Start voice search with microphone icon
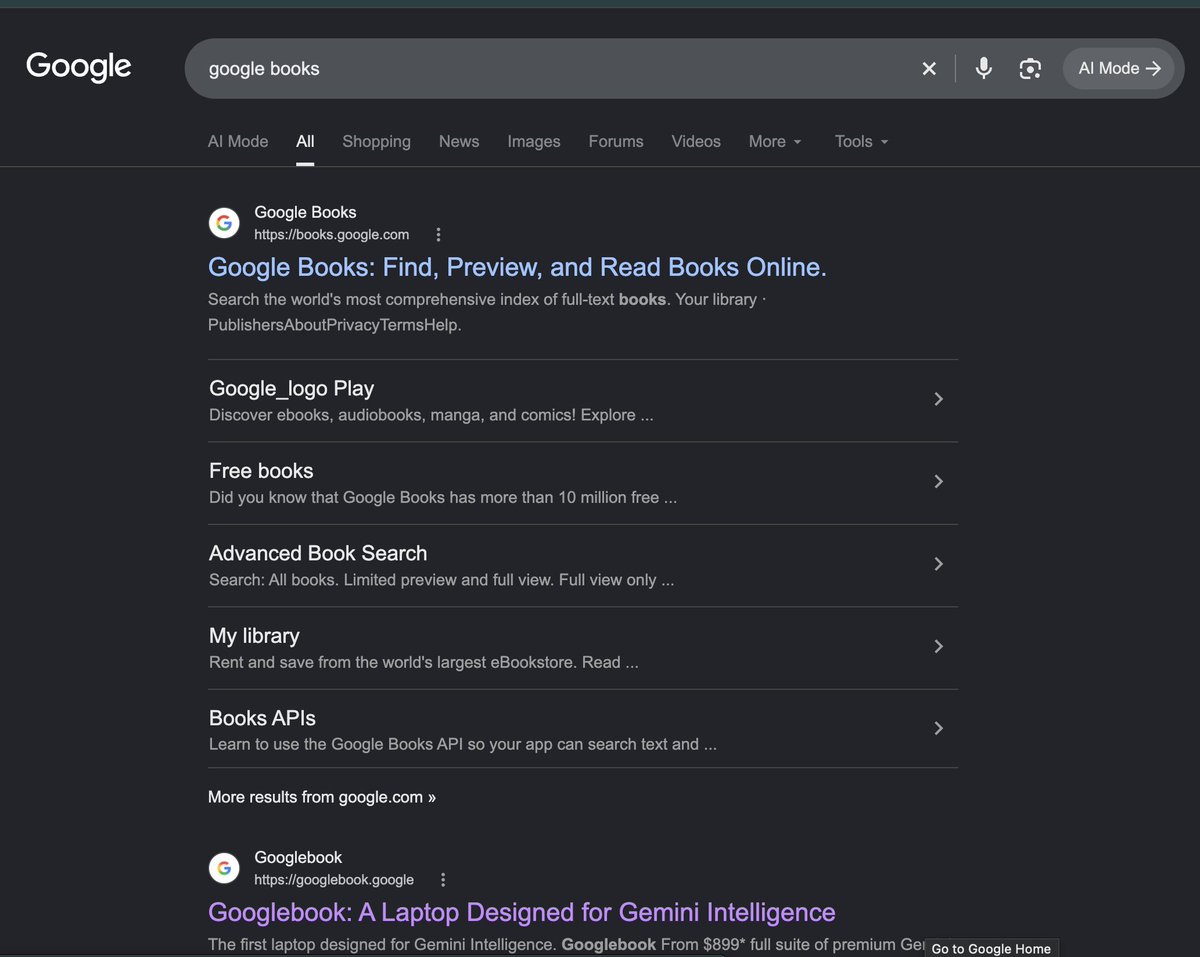1200x957 pixels. pyautogui.click(x=984, y=68)
